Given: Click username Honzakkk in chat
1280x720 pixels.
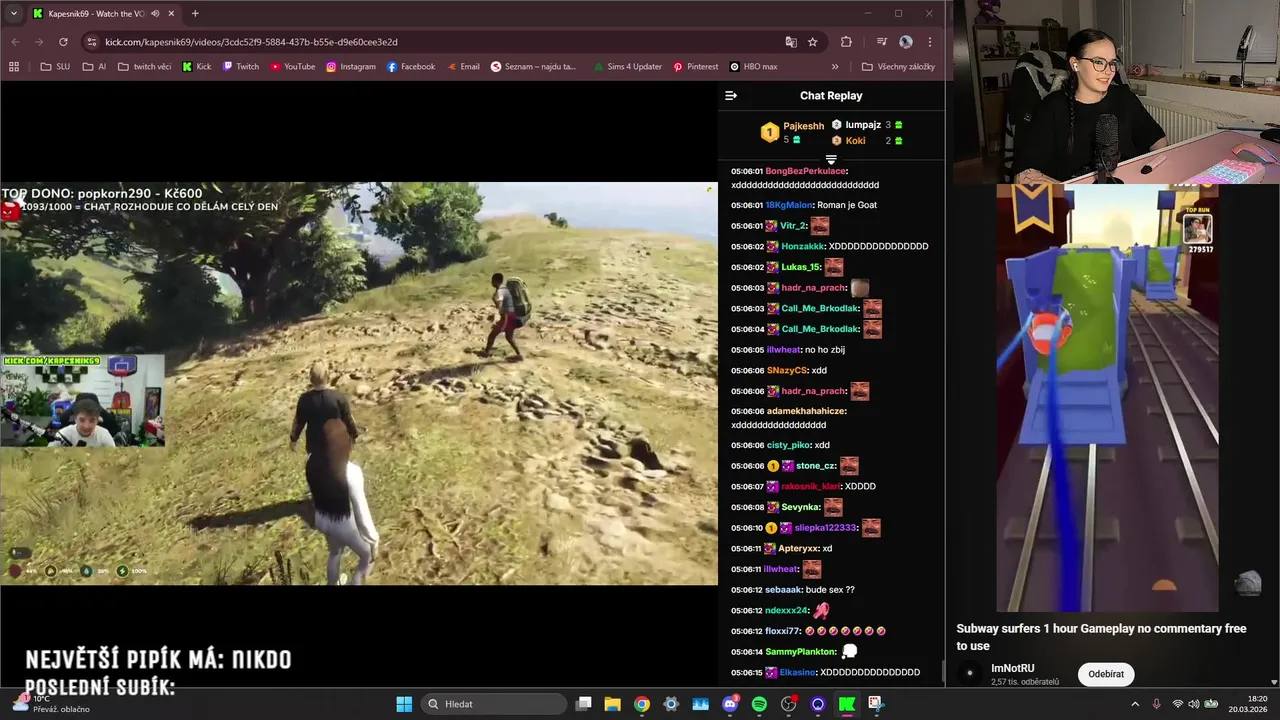Looking at the screenshot, I should [802, 246].
